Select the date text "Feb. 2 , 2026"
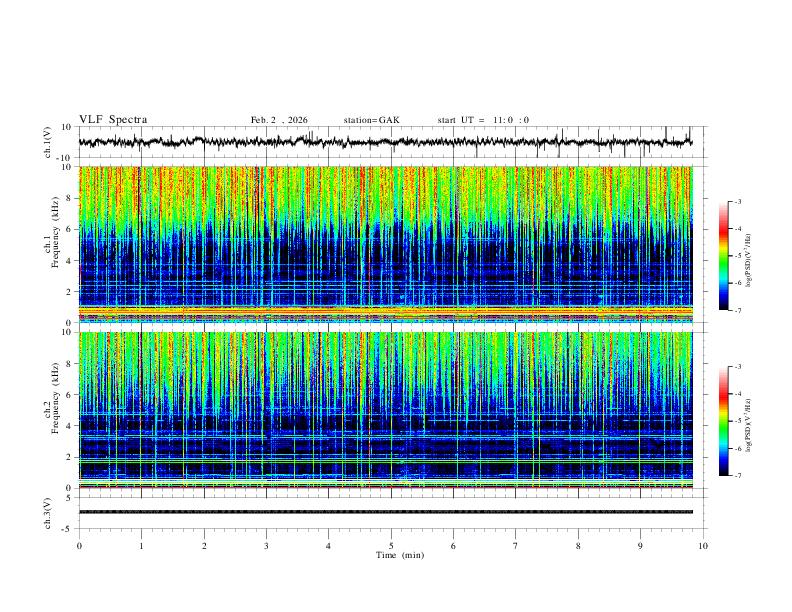This screenshot has height=612, width=792. (x=279, y=120)
